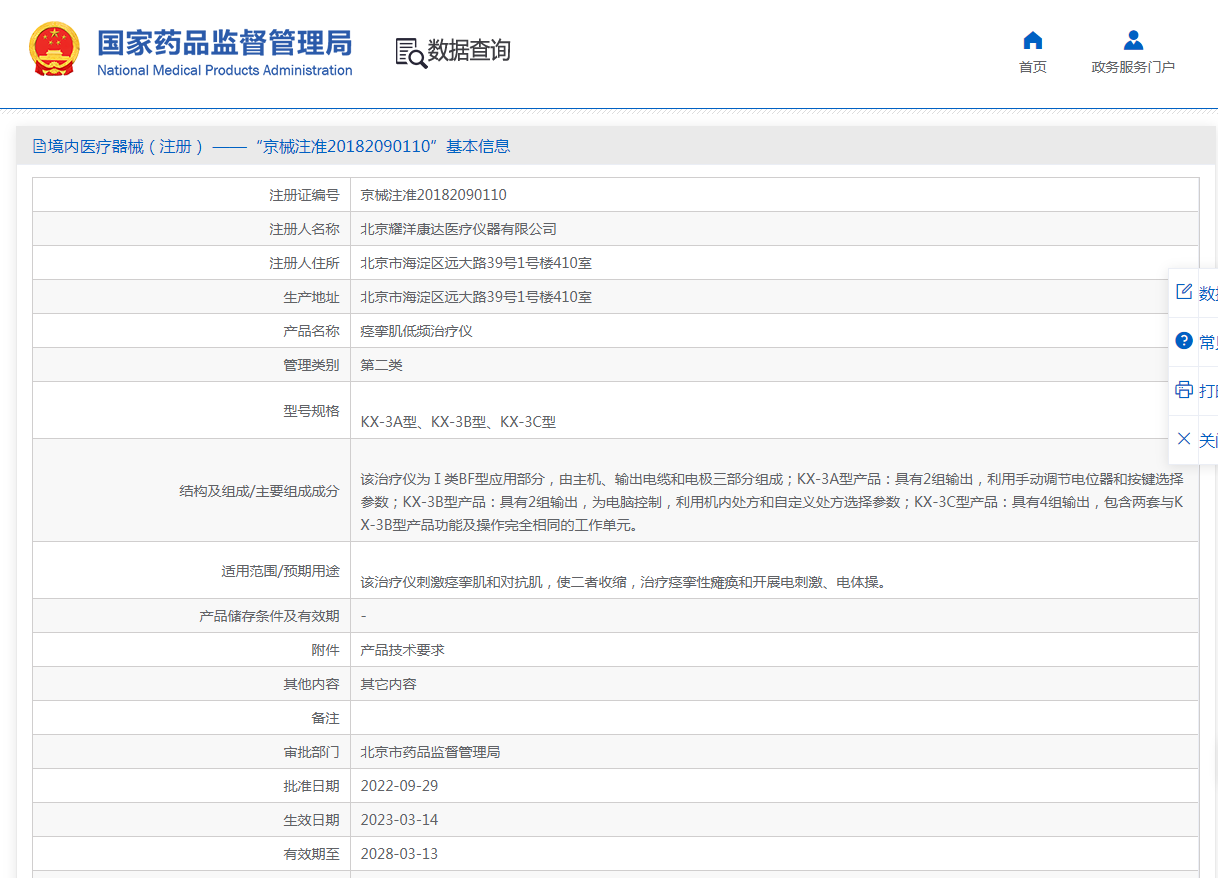Open 产品技术要求 attachment value
Screen dimensions: 1218x878
(x=403, y=650)
